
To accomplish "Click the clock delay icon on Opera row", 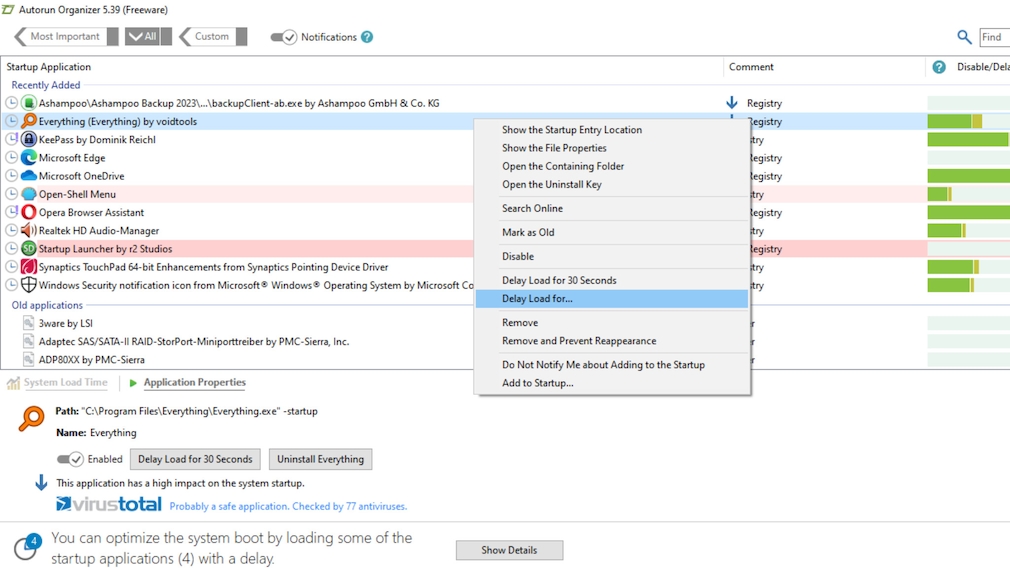I will [x=12, y=212].
